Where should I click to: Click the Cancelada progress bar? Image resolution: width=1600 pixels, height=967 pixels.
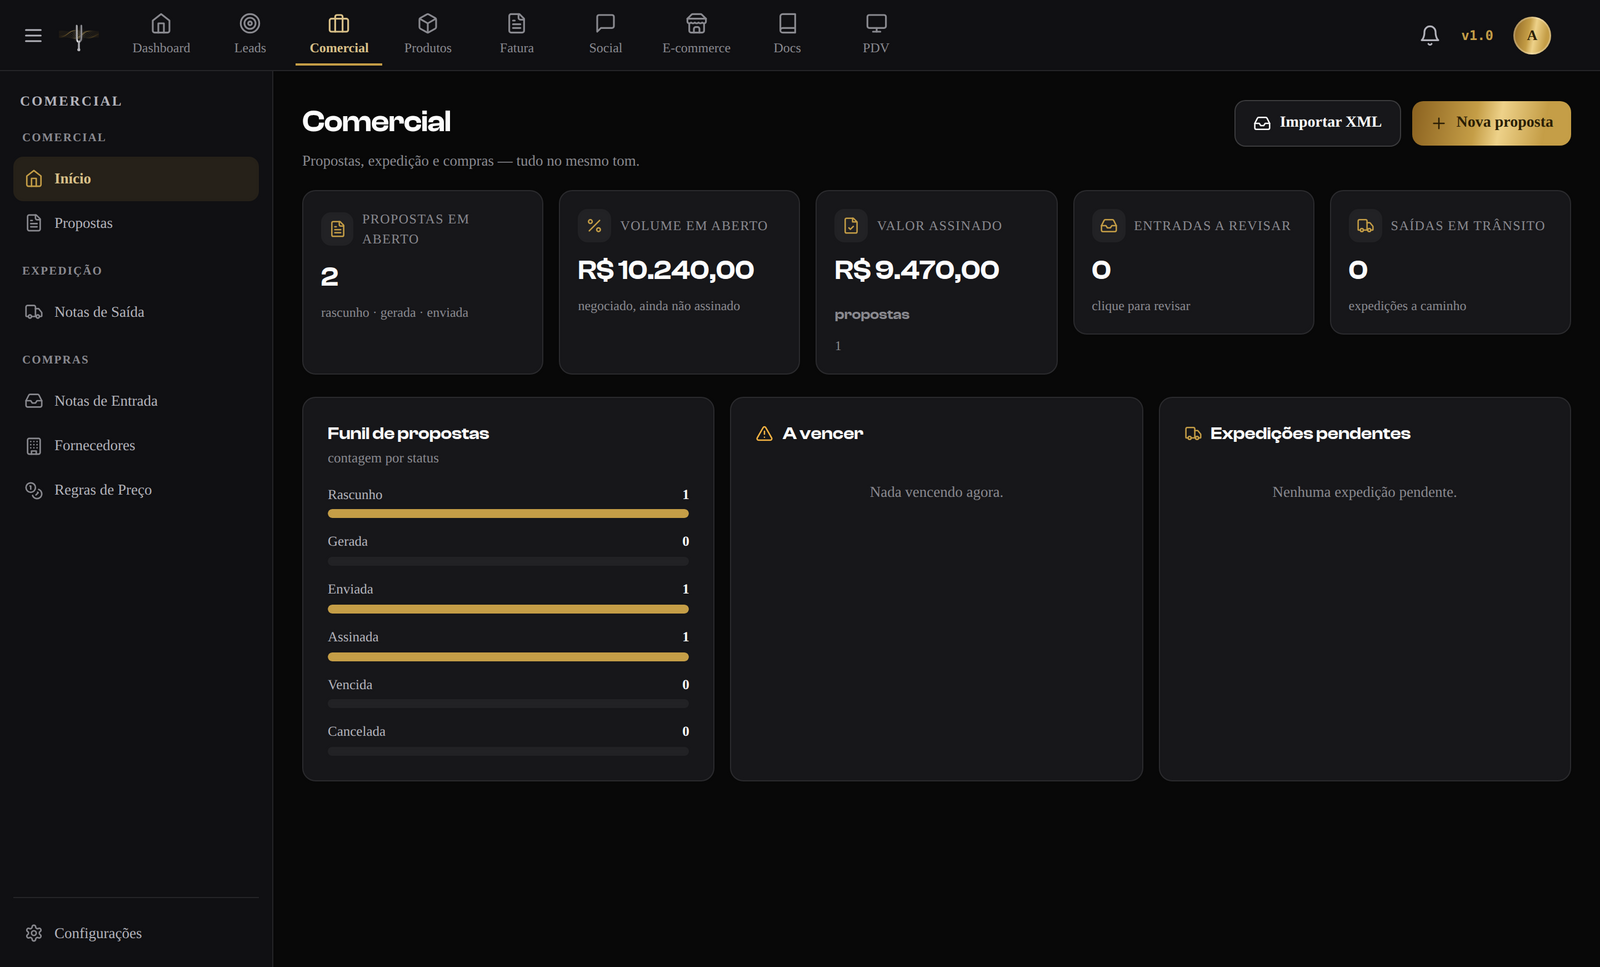click(x=508, y=752)
